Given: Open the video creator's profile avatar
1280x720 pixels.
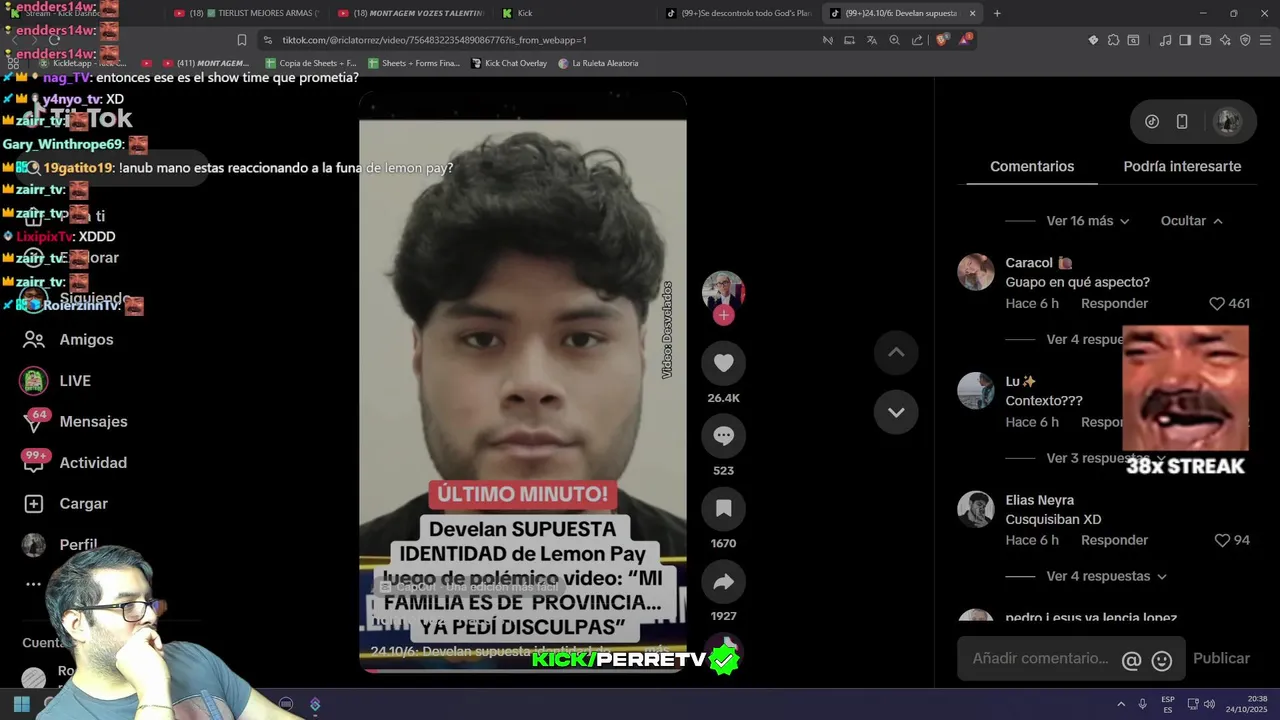Looking at the screenshot, I should pos(723,290).
